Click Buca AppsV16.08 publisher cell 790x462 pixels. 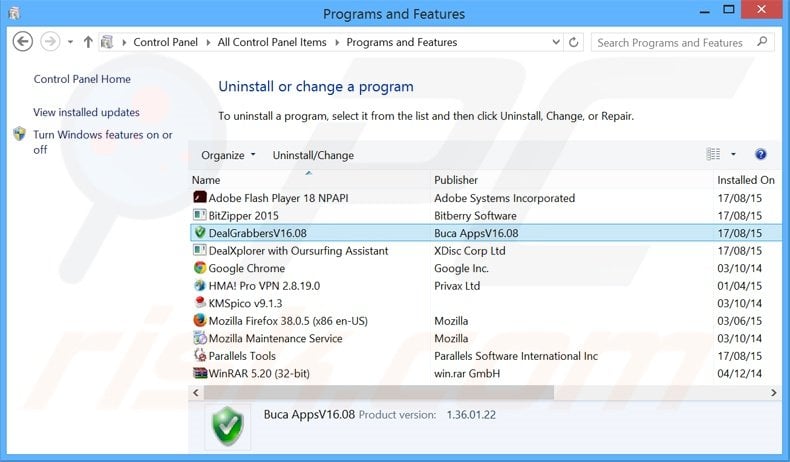coord(476,233)
